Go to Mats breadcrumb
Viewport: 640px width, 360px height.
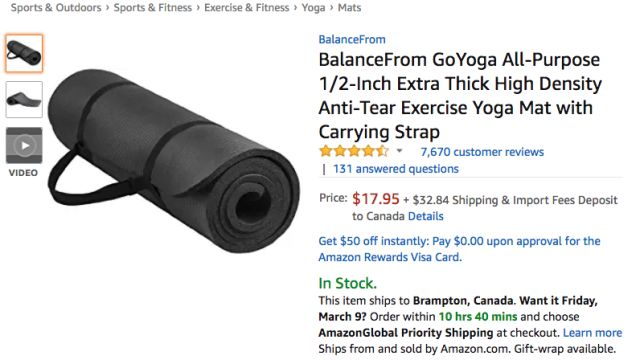click(349, 8)
